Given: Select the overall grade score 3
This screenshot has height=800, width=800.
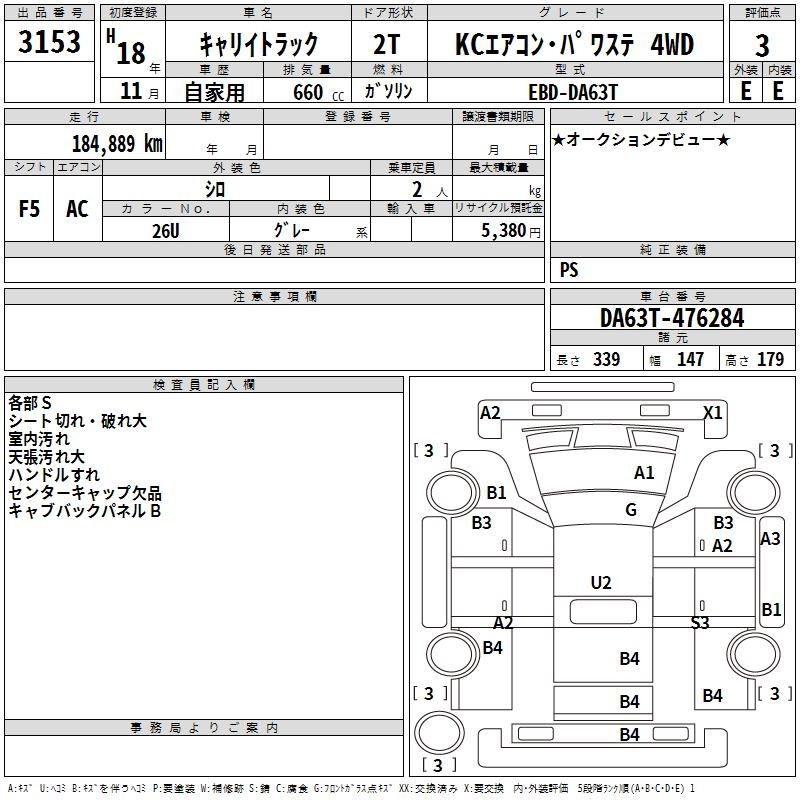Looking at the screenshot, I should pyautogui.click(x=762, y=45).
